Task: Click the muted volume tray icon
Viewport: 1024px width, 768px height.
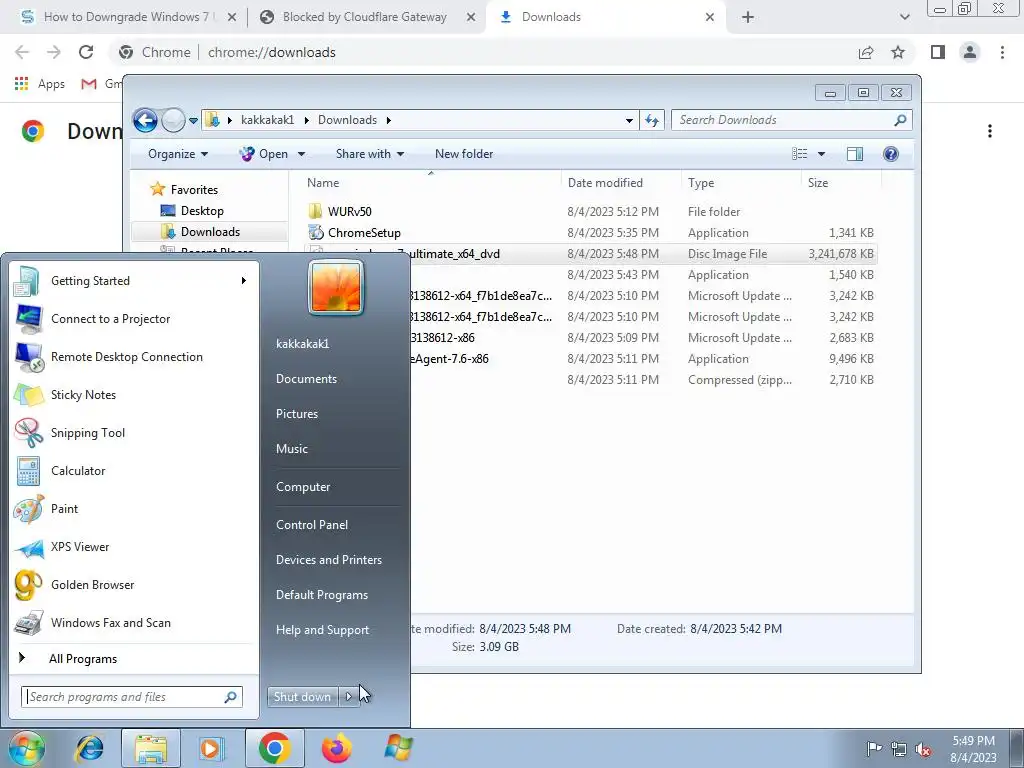Action: click(x=923, y=749)
